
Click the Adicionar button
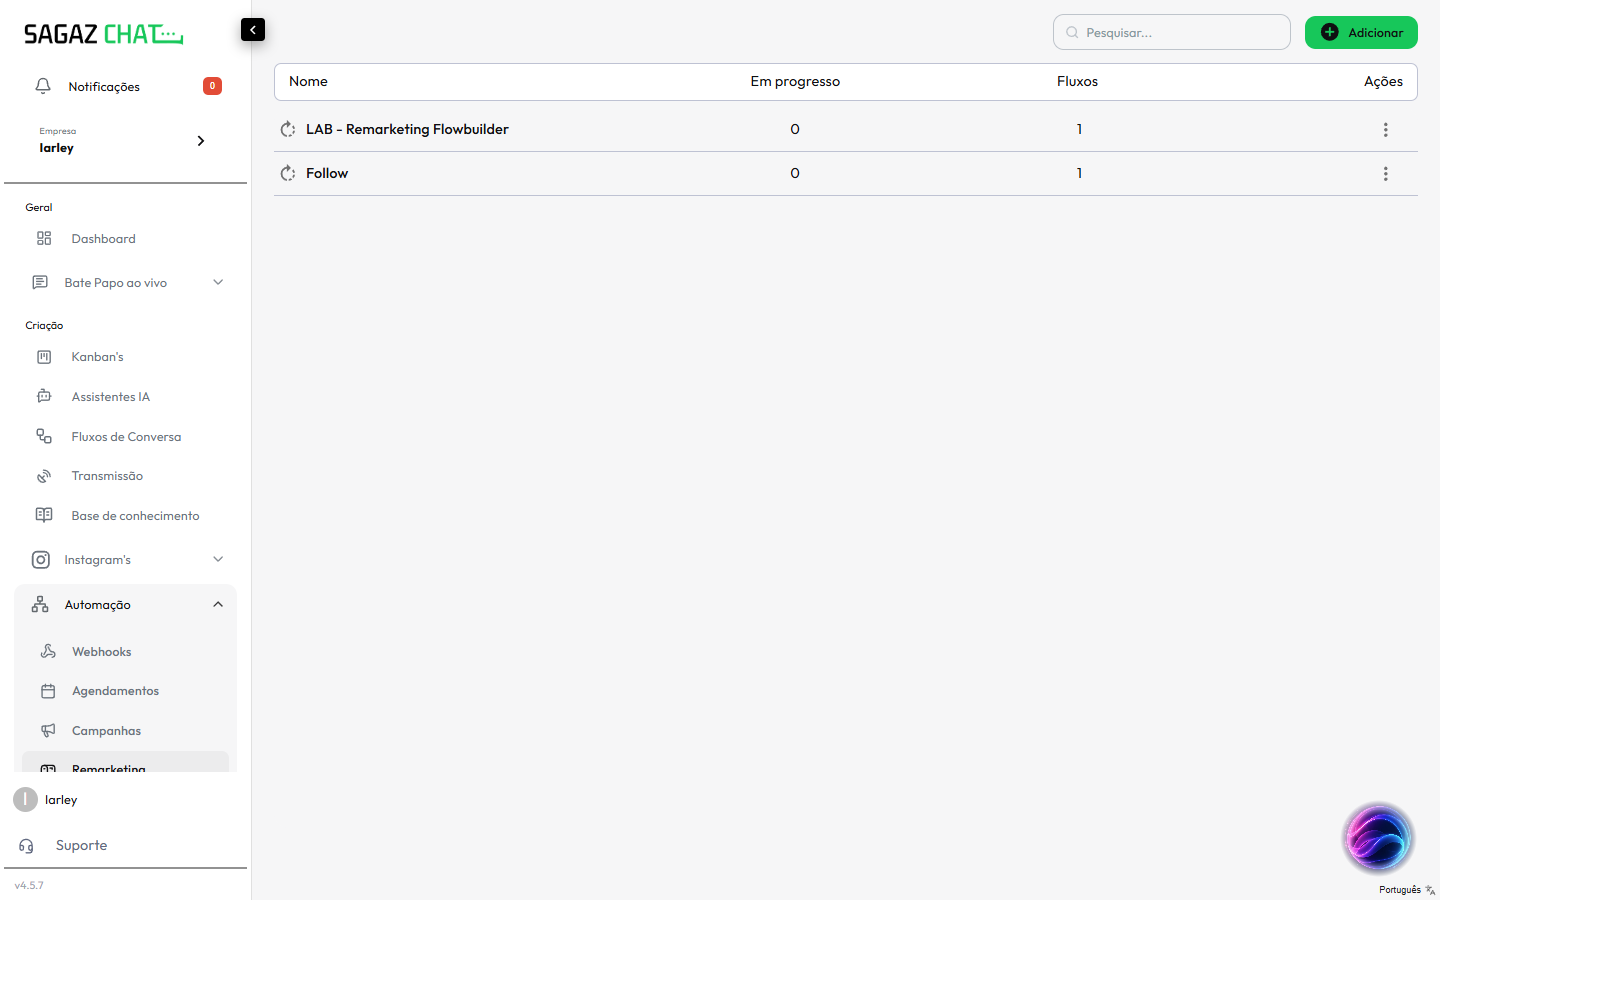pos(1361,32)
